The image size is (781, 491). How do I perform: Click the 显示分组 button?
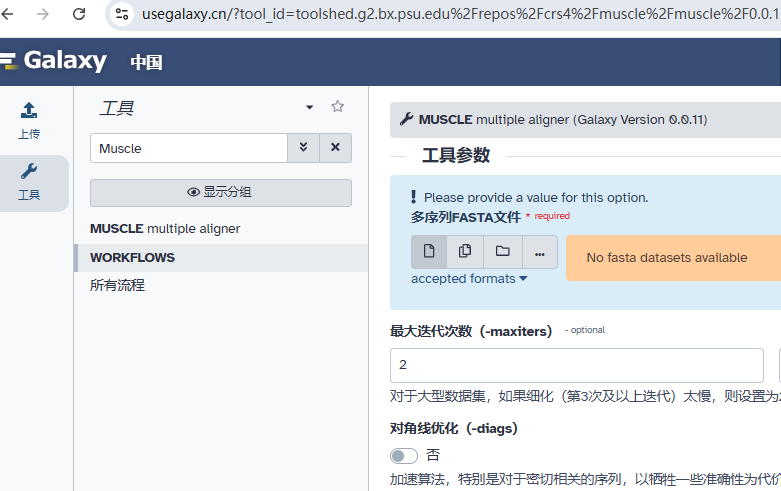(x=221, y=193)
